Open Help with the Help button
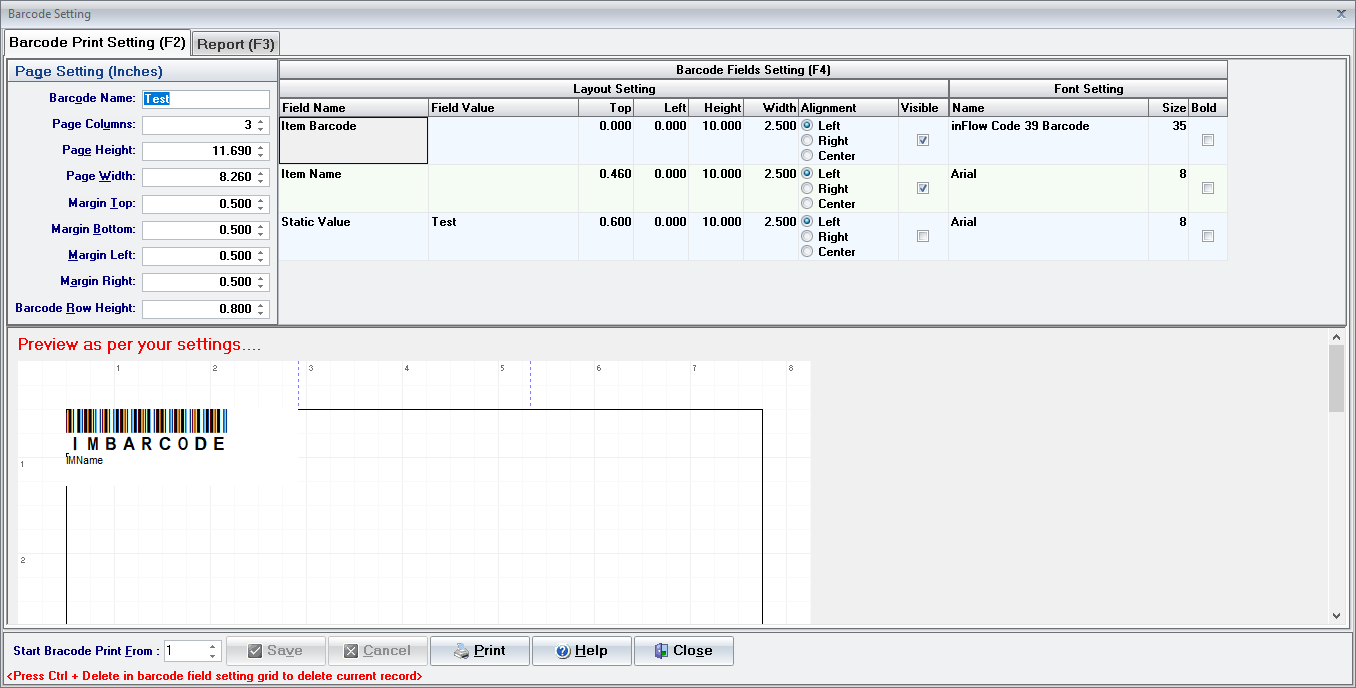This screenshot has height=688, width=1356. 582,651
